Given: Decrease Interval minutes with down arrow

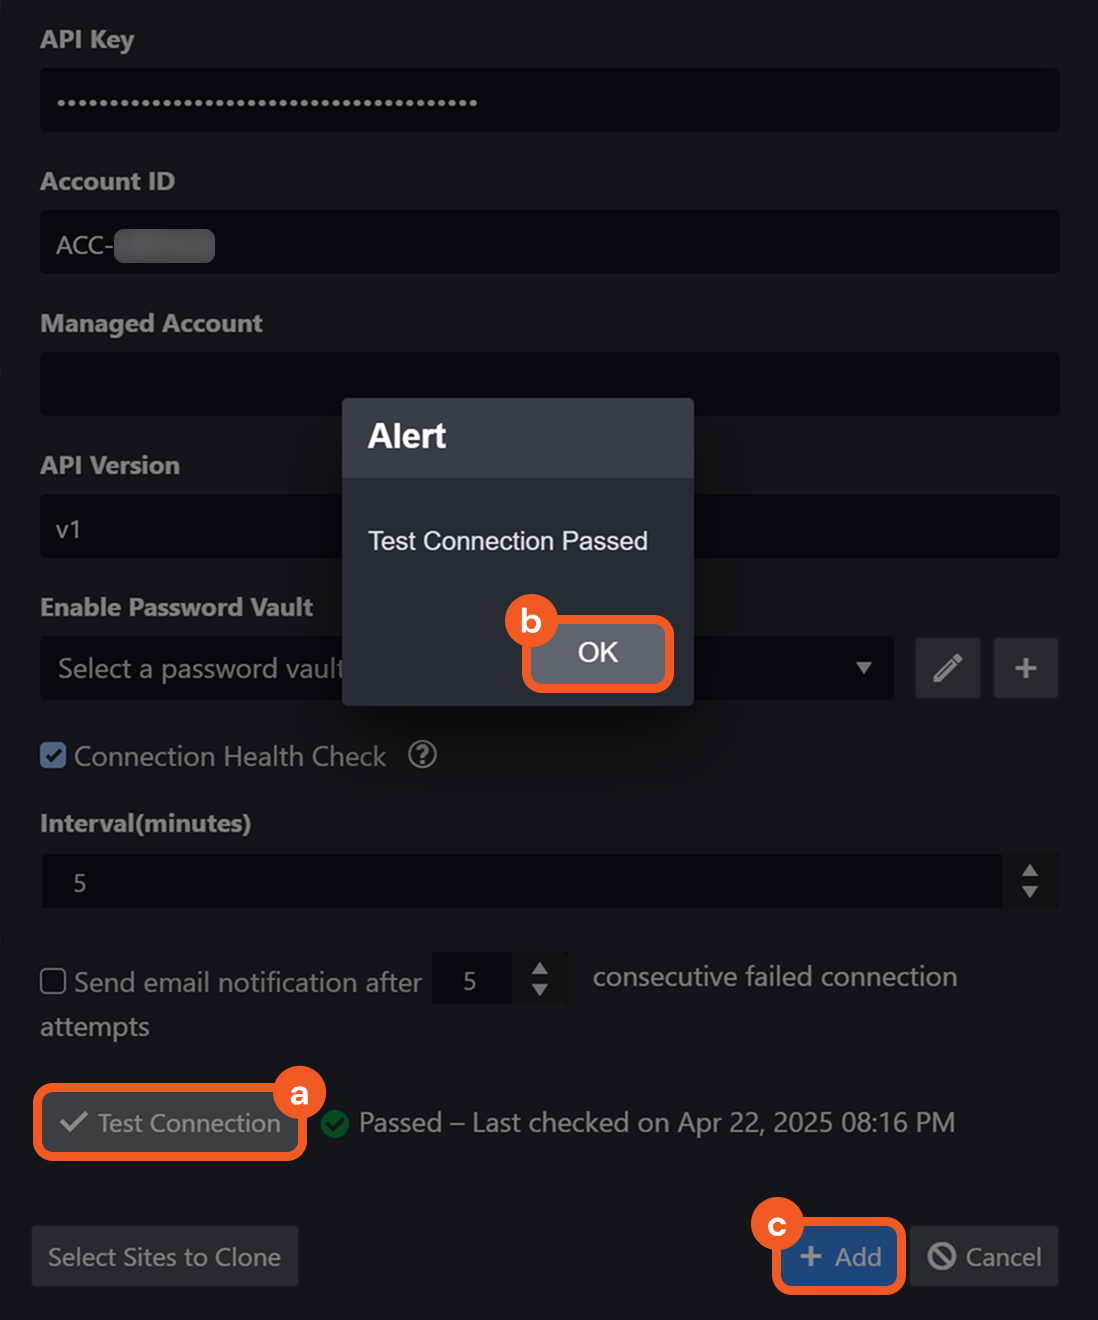Looking at the screenshot, I should pyautogui.click(x=1029, y=892).
